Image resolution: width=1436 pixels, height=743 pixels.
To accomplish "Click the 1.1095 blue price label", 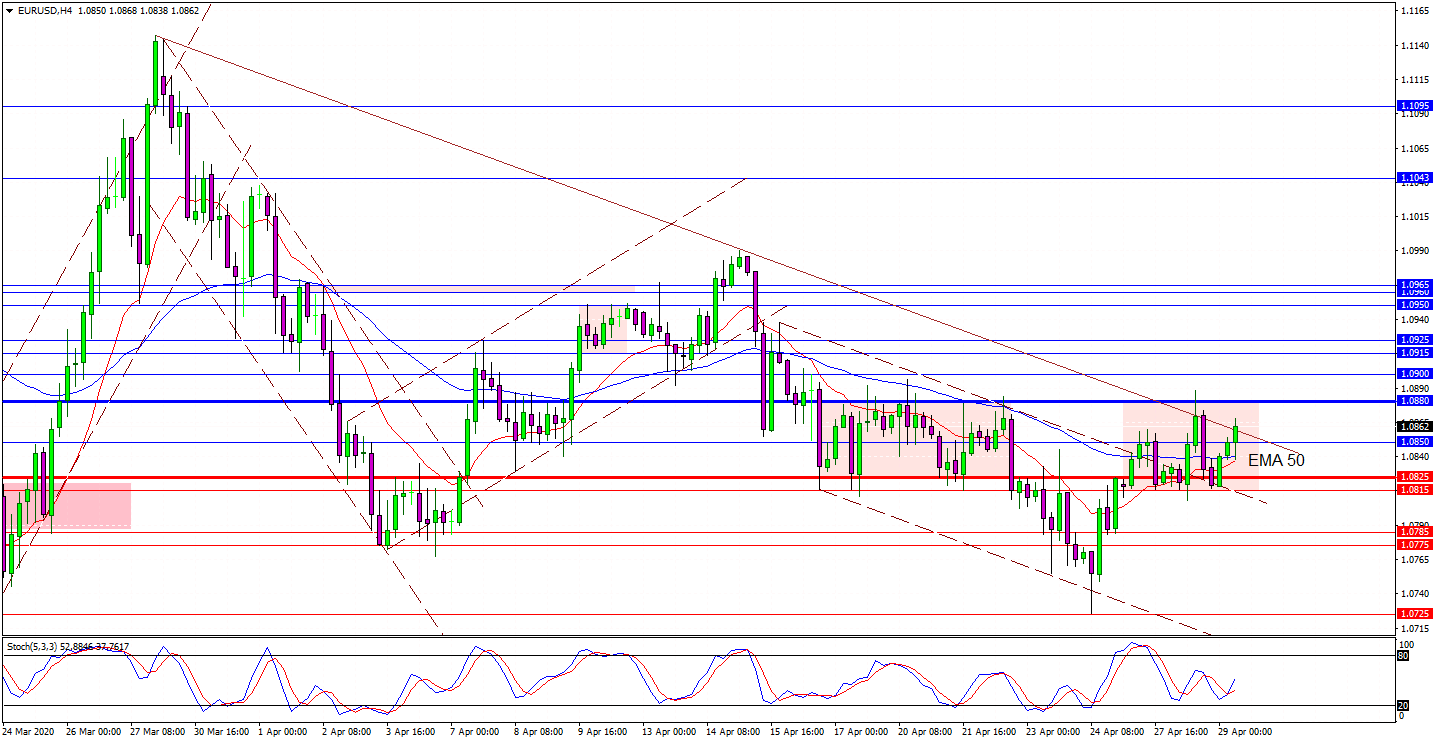I will pyautogui.click(x=1414, y=106).
